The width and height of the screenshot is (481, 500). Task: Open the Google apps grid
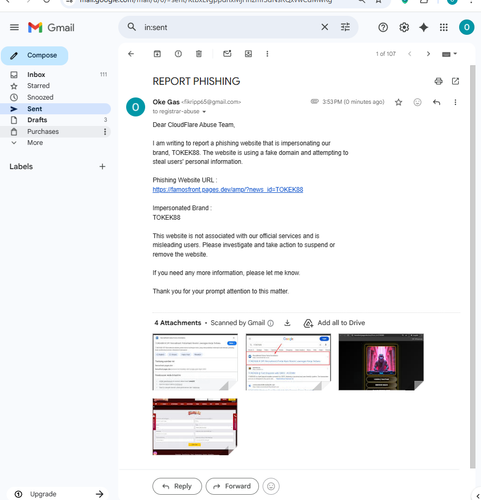(444, 27)
